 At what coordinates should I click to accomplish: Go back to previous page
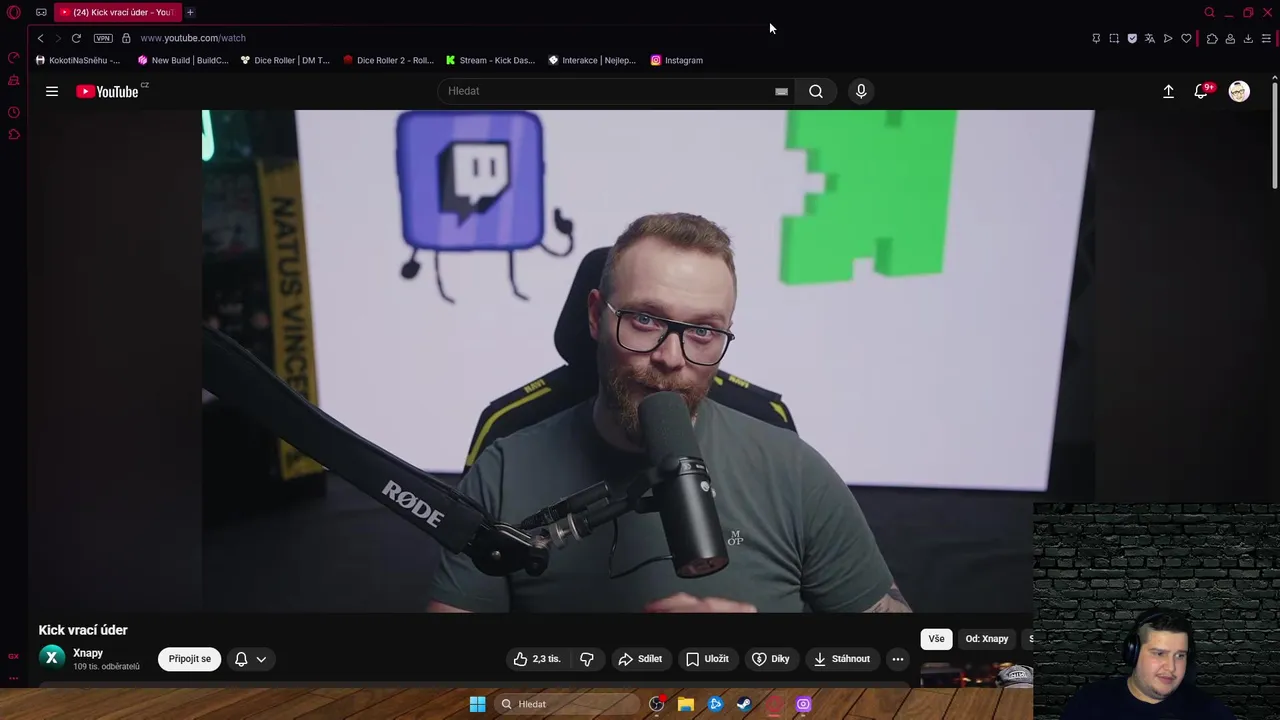point(40,38)
